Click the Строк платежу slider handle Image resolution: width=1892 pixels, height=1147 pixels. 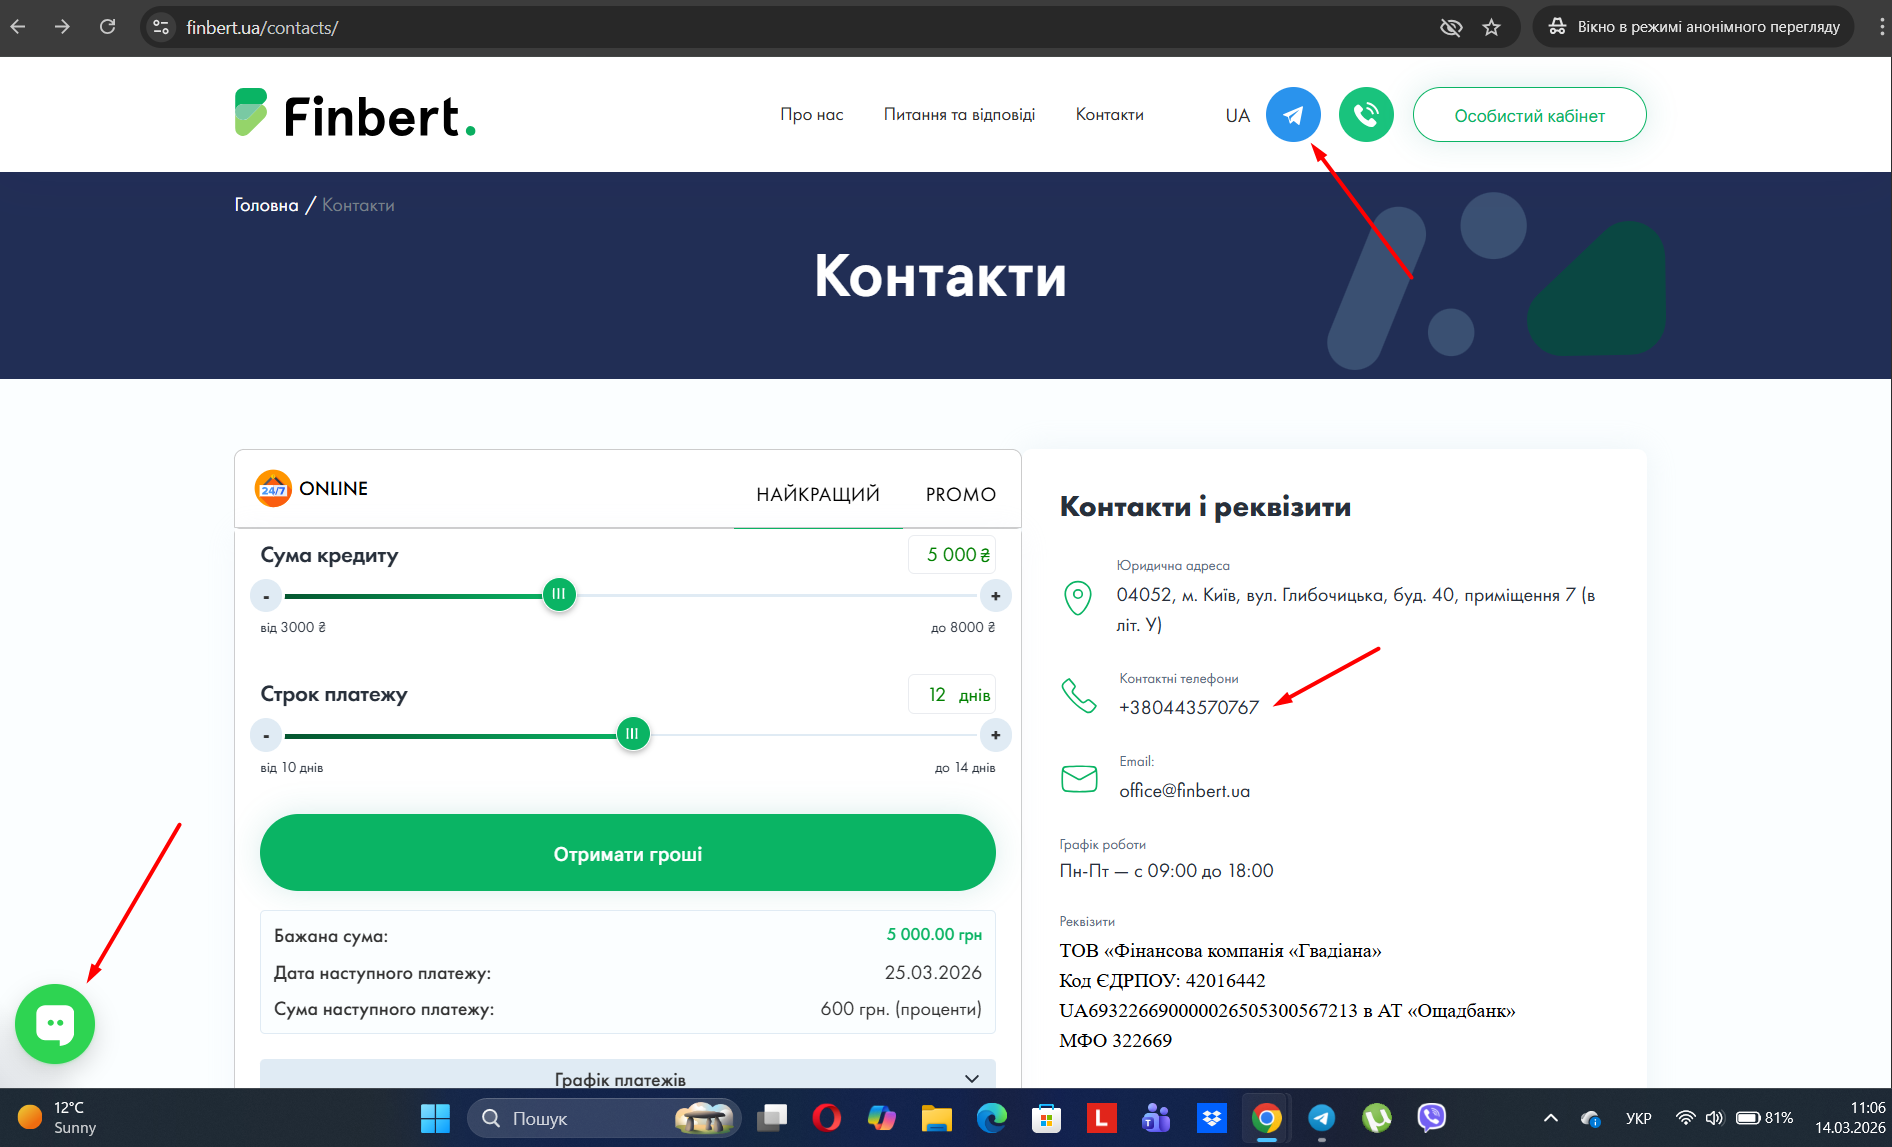point(632,734)
